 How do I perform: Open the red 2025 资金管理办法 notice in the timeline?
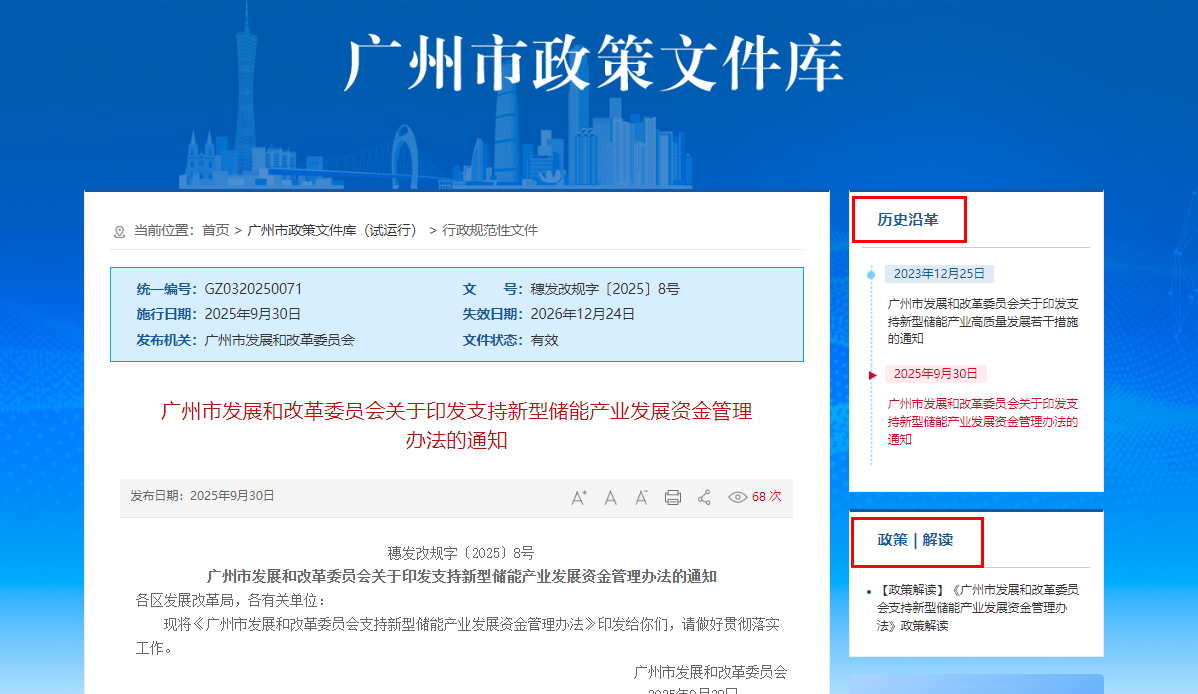(x=982, y=421)
